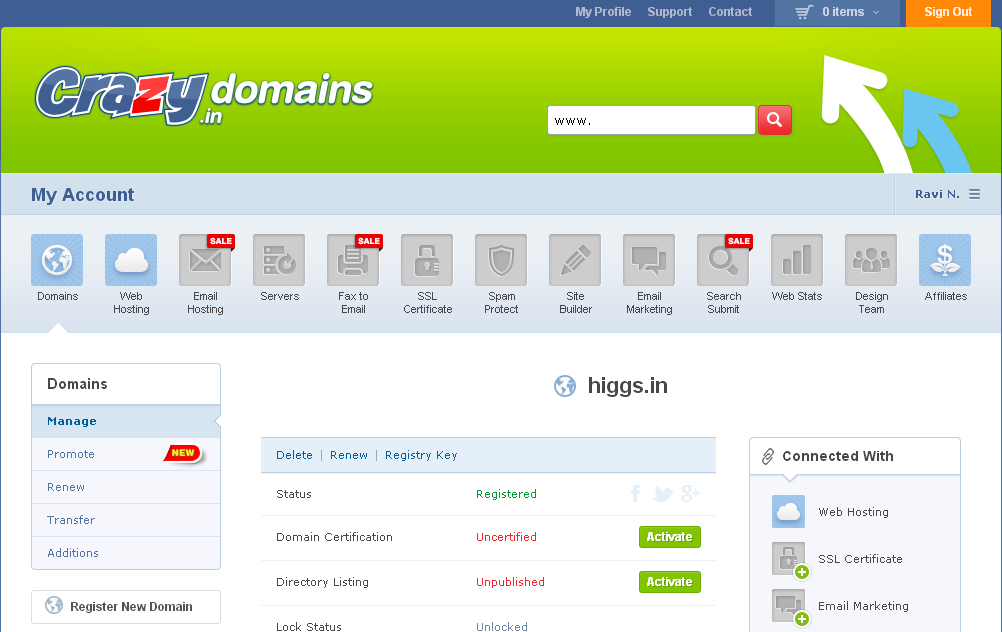Open Support in top bar

pyautogui.click(x=669, y=12)
